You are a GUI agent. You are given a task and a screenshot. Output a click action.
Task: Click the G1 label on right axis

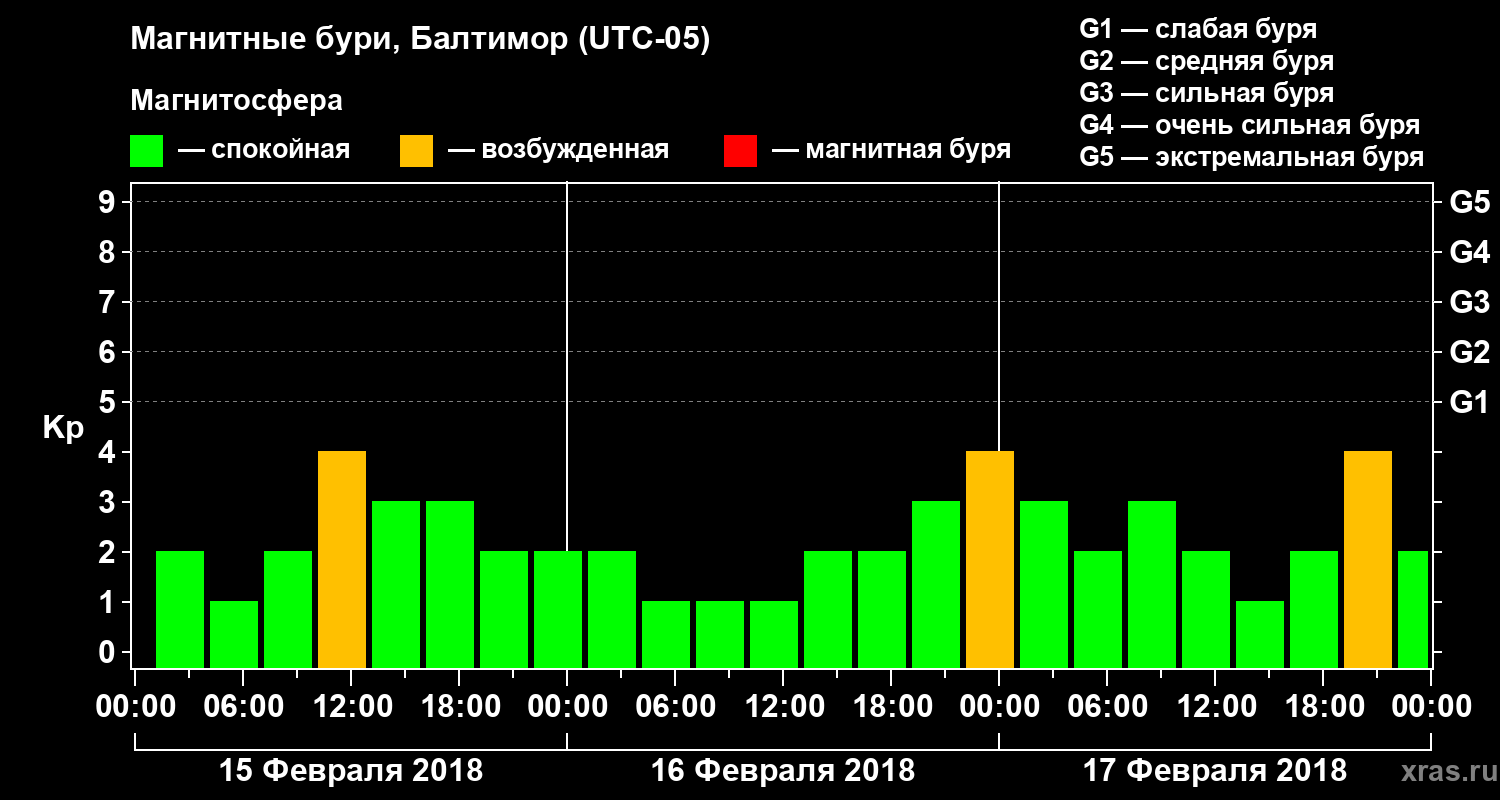coord(1469,402)
